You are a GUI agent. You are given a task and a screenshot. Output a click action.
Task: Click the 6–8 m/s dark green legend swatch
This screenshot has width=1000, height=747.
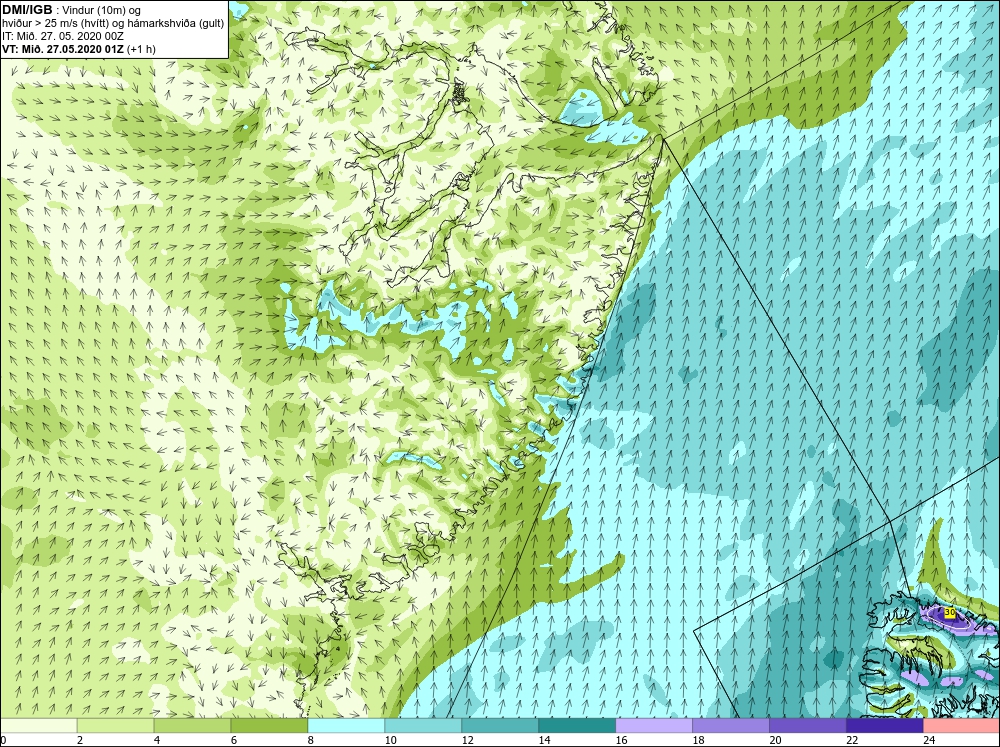tap(269, 725)
